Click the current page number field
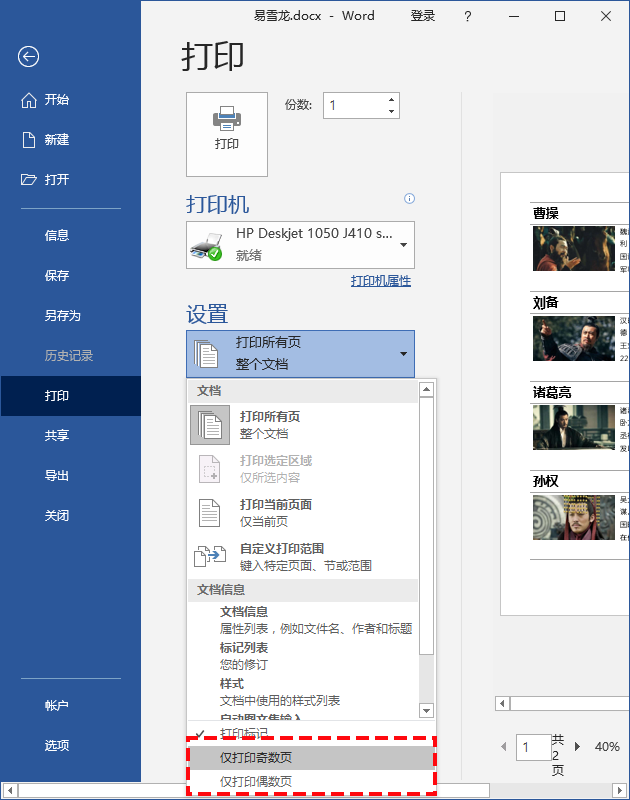630x800 pixels. pyautogui.click(x=534, y=747)
